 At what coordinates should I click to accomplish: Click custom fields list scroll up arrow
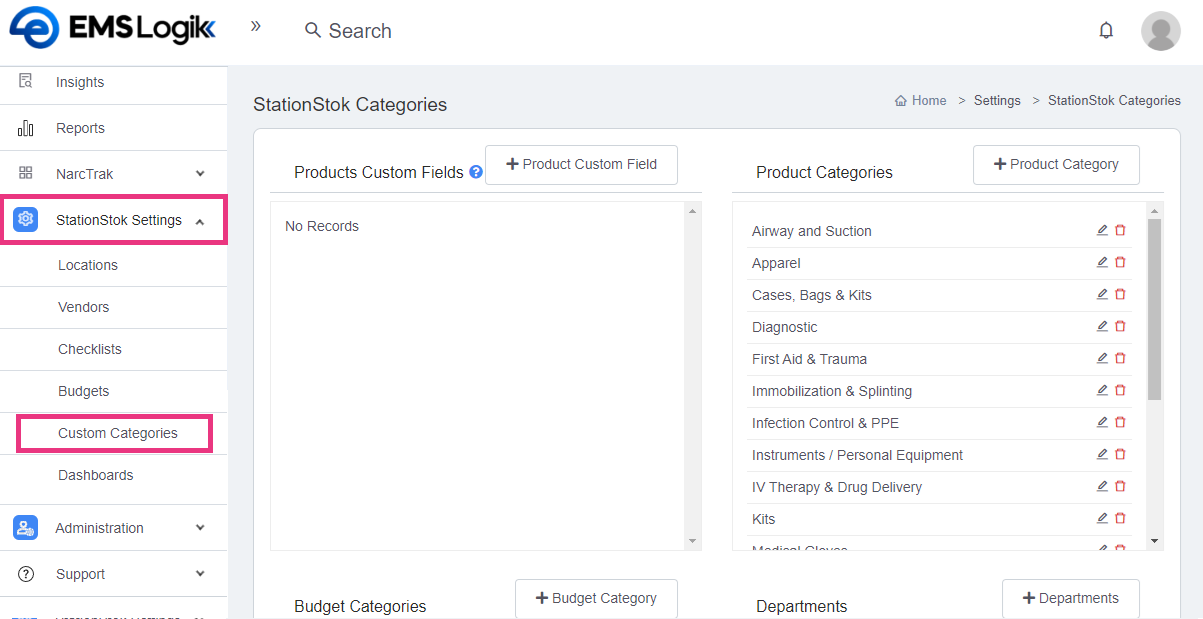[692, 210]
